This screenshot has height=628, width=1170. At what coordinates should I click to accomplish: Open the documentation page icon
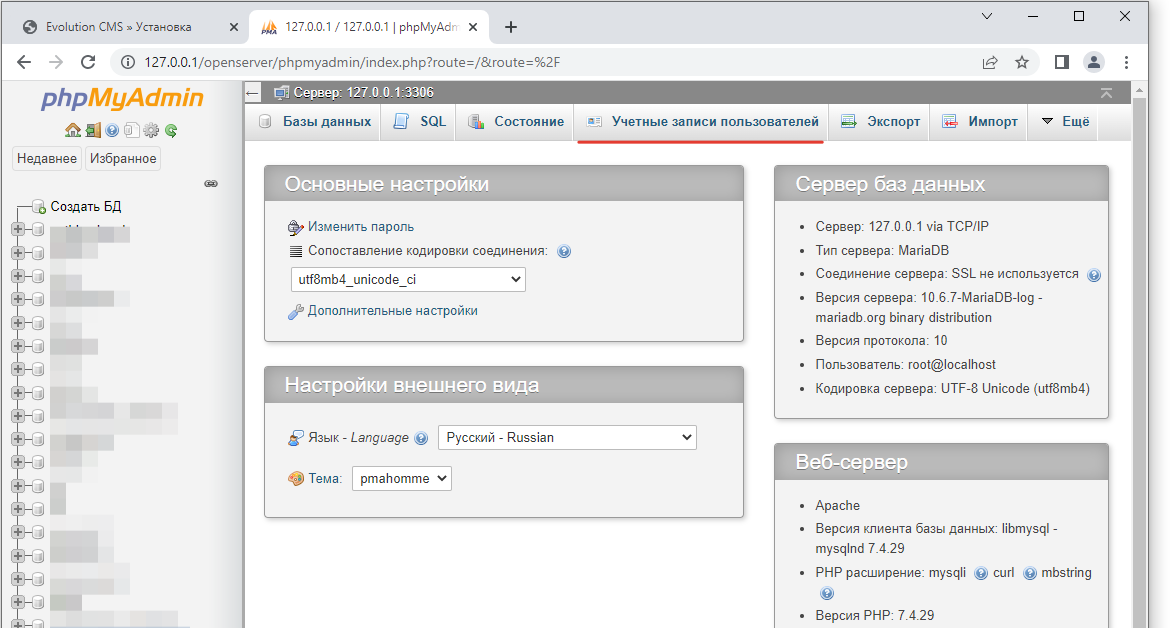131,130
